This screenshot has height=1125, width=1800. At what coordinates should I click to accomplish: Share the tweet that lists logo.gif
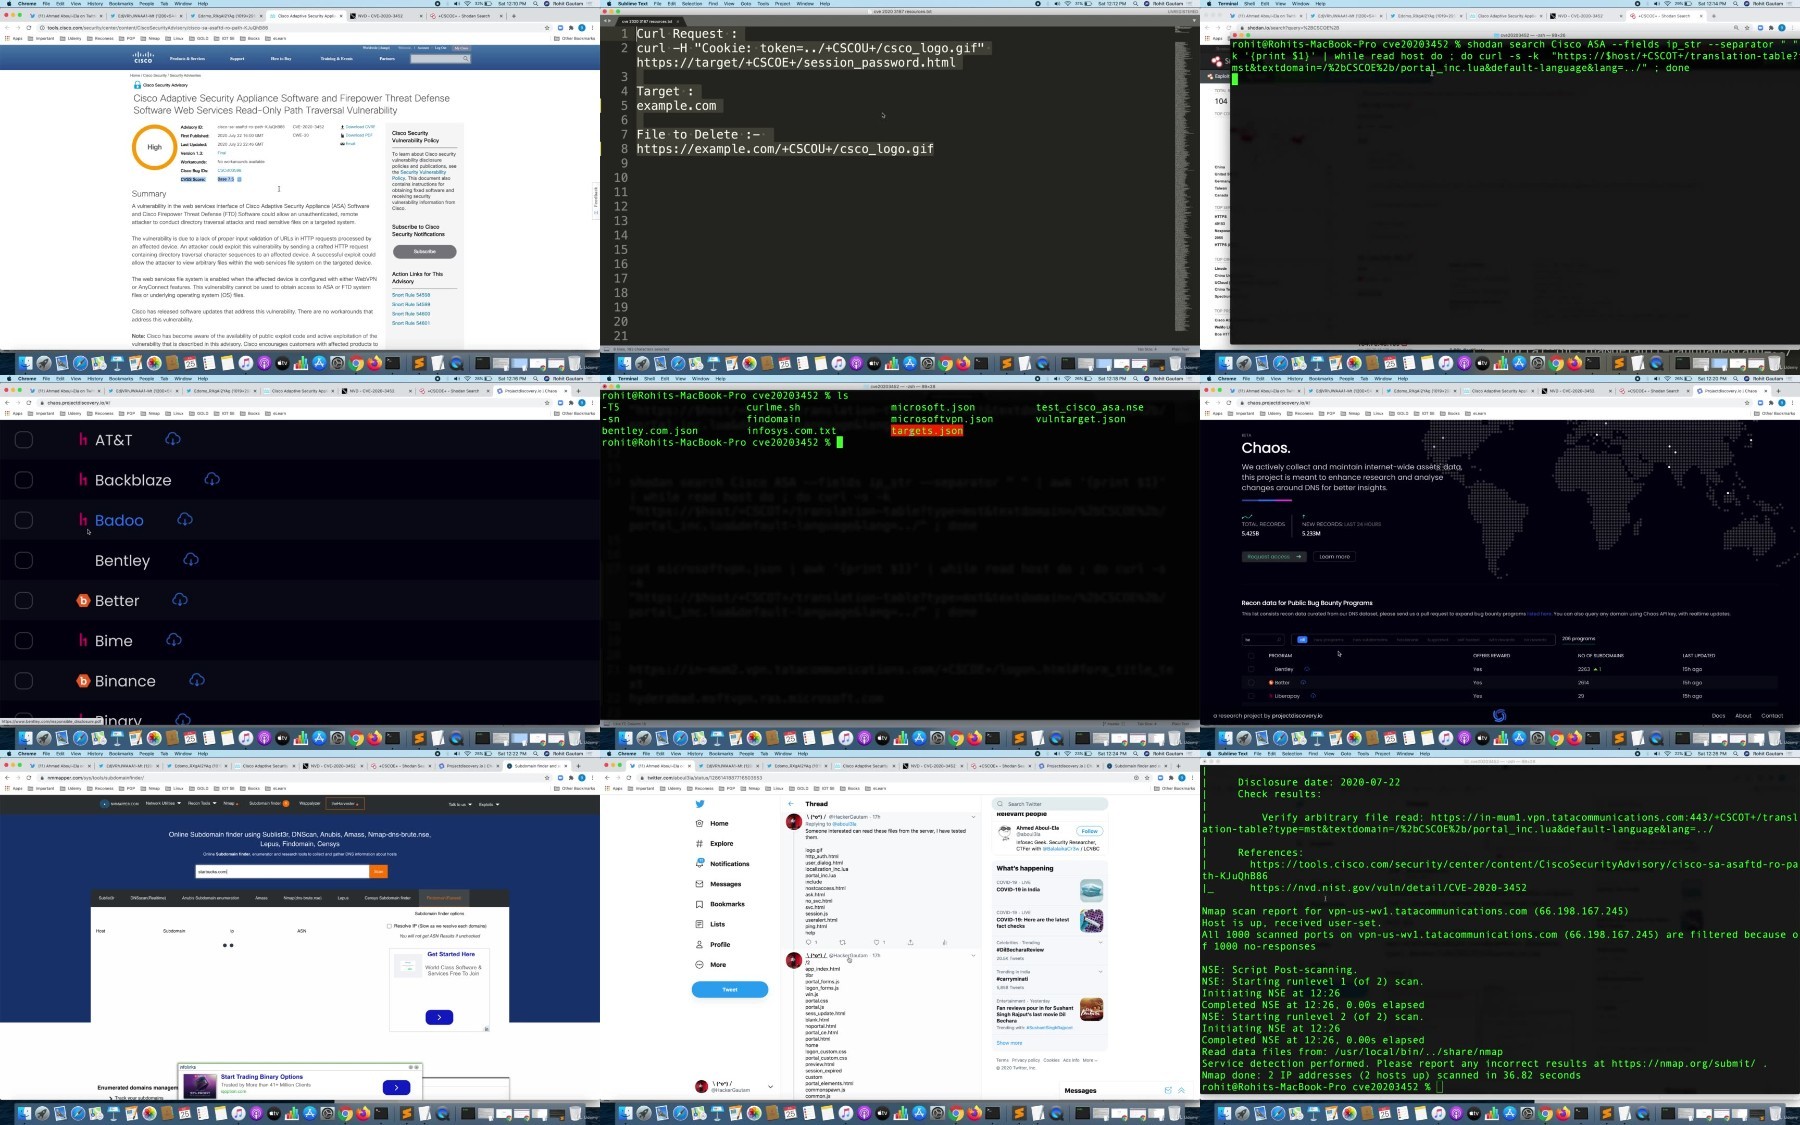[910, 942]
